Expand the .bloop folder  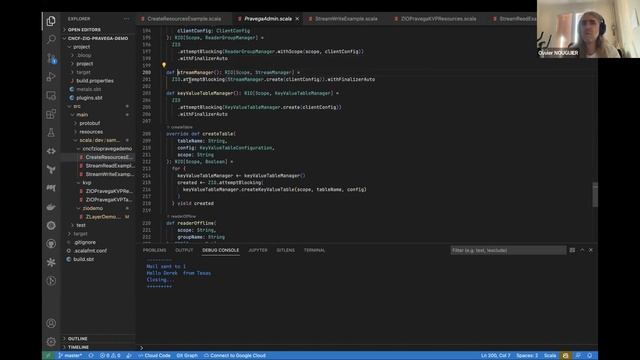84,55
